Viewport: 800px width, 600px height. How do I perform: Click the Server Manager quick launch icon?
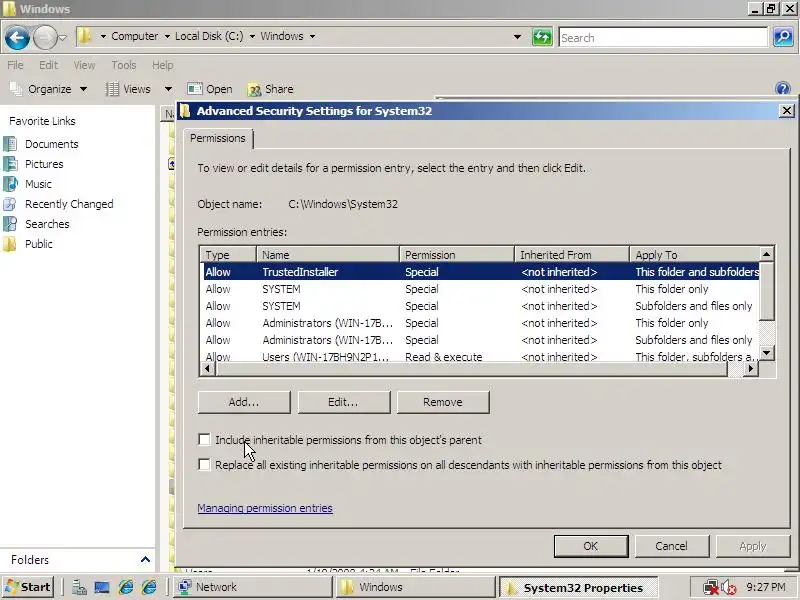click(79, 588)
